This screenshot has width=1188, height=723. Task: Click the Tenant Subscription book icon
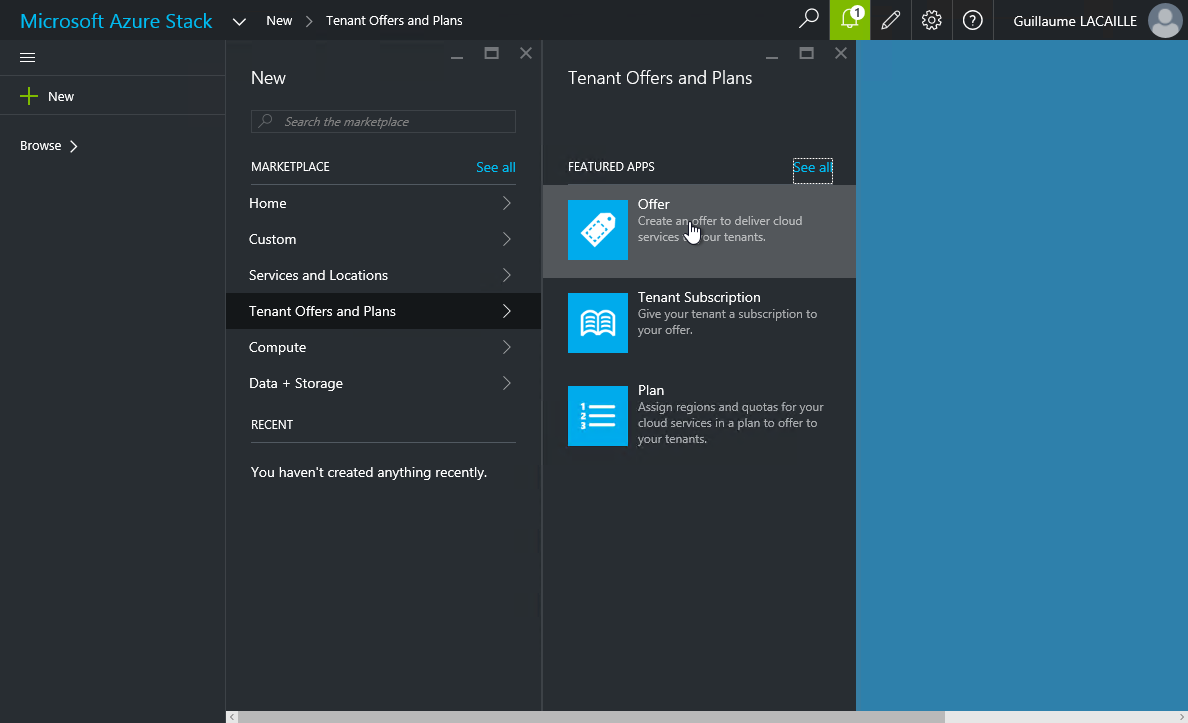(598, 323)
